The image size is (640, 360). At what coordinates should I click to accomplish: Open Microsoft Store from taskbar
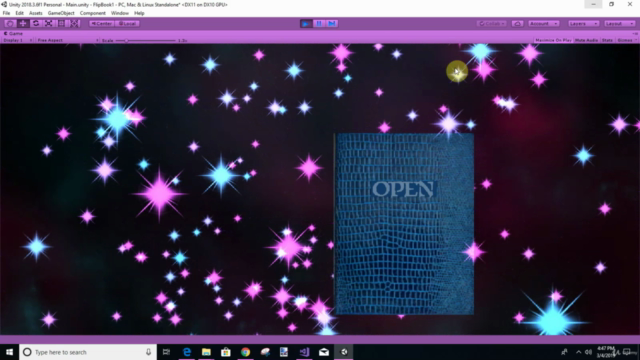click(x=226, y=352)
